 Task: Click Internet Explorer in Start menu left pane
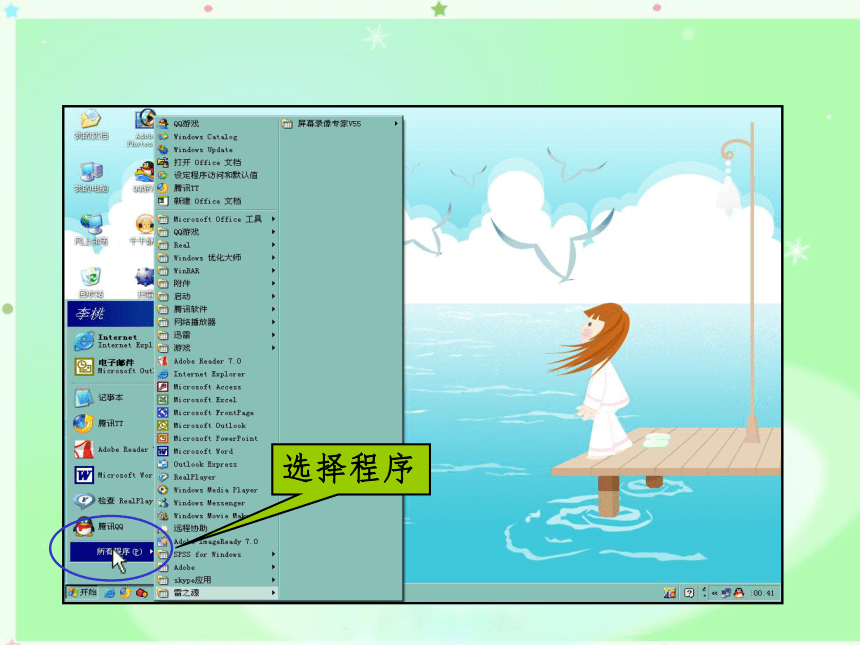click(112, 341)
